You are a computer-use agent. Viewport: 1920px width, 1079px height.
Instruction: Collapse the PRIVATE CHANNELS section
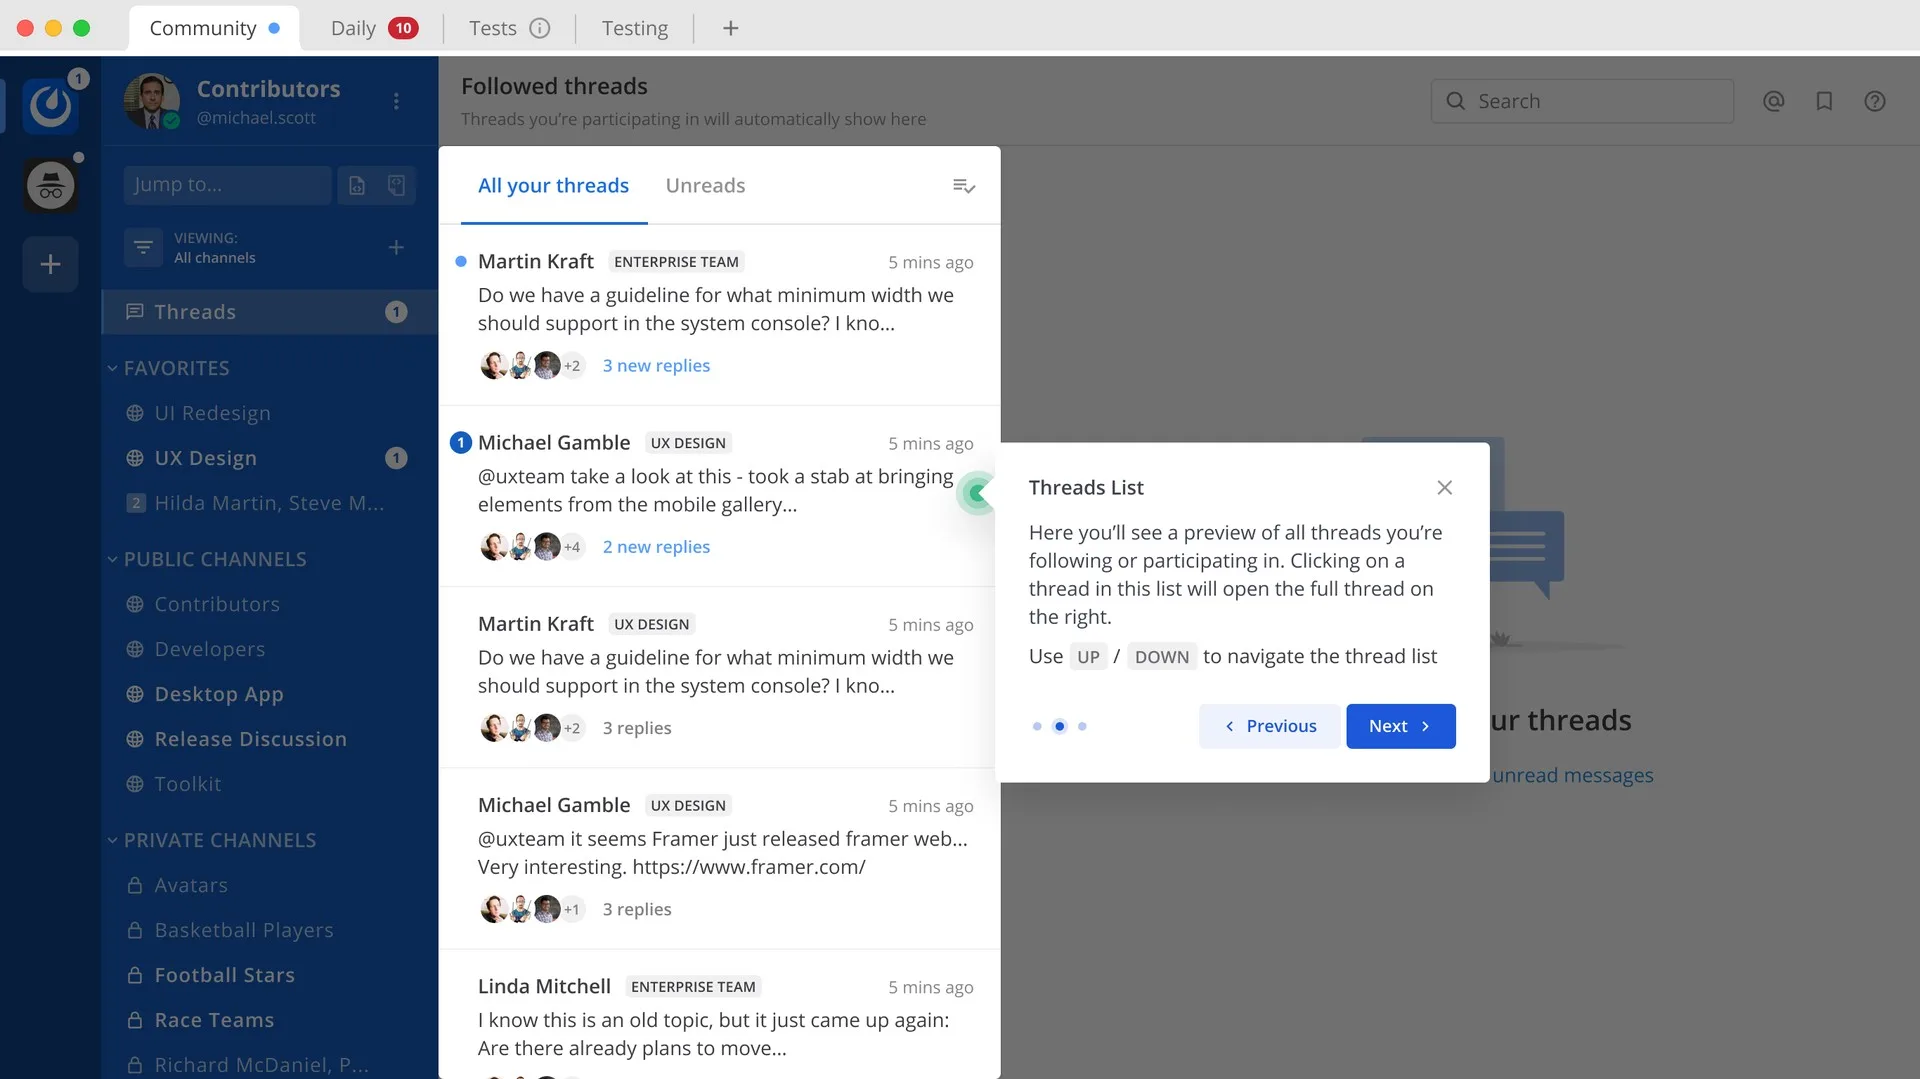pyautogui.click(x=212, y=840)
